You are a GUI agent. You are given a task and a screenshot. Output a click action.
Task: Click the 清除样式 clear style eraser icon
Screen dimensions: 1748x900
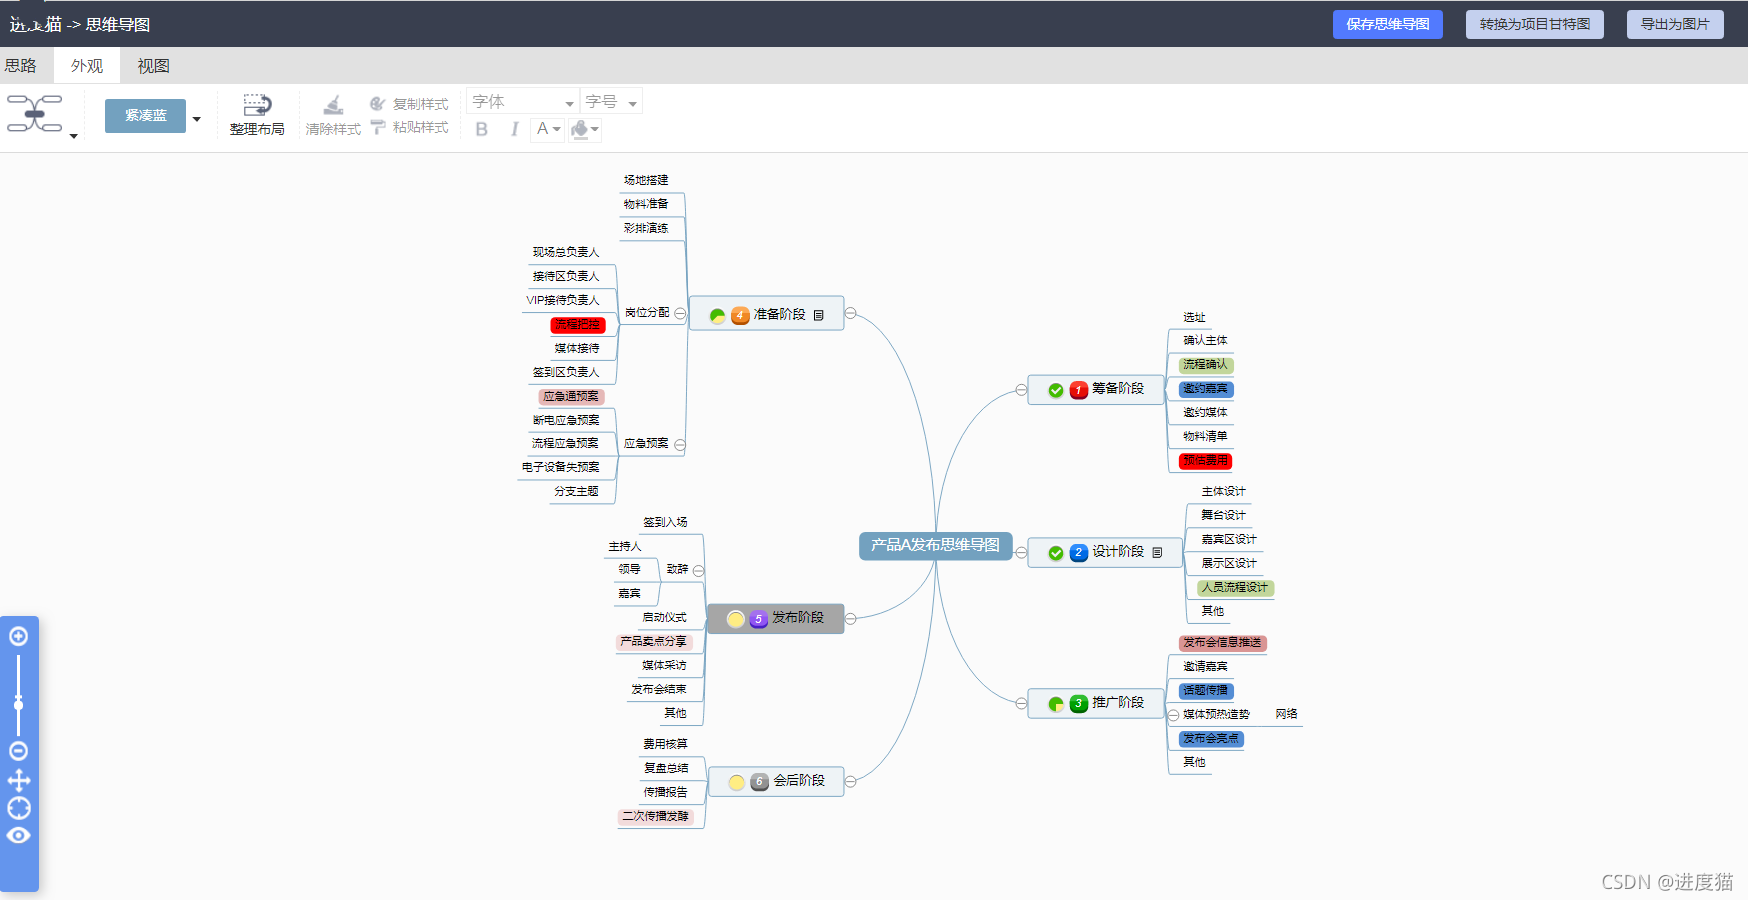coord(333,105)
